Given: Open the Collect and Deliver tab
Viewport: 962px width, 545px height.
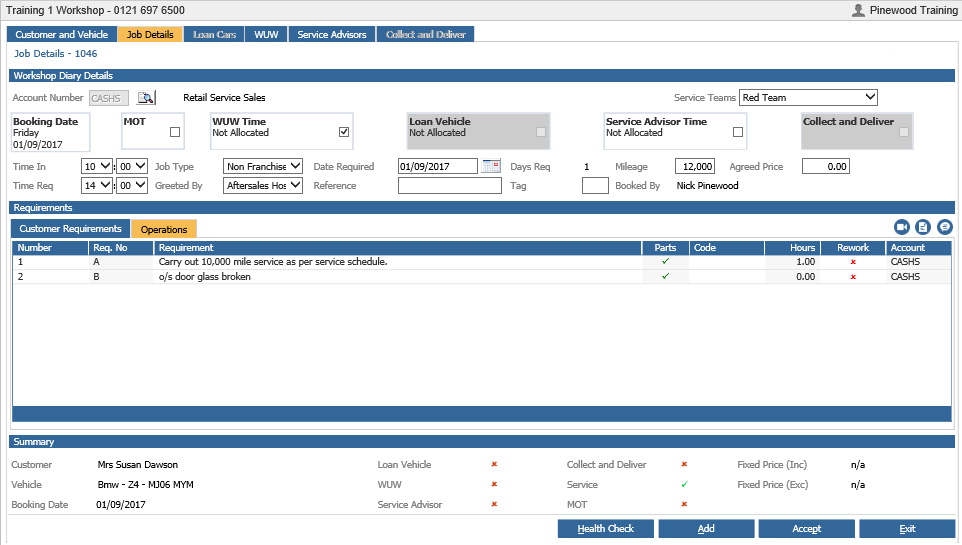Looking at the screenshot, I should (x=426, y=34).
